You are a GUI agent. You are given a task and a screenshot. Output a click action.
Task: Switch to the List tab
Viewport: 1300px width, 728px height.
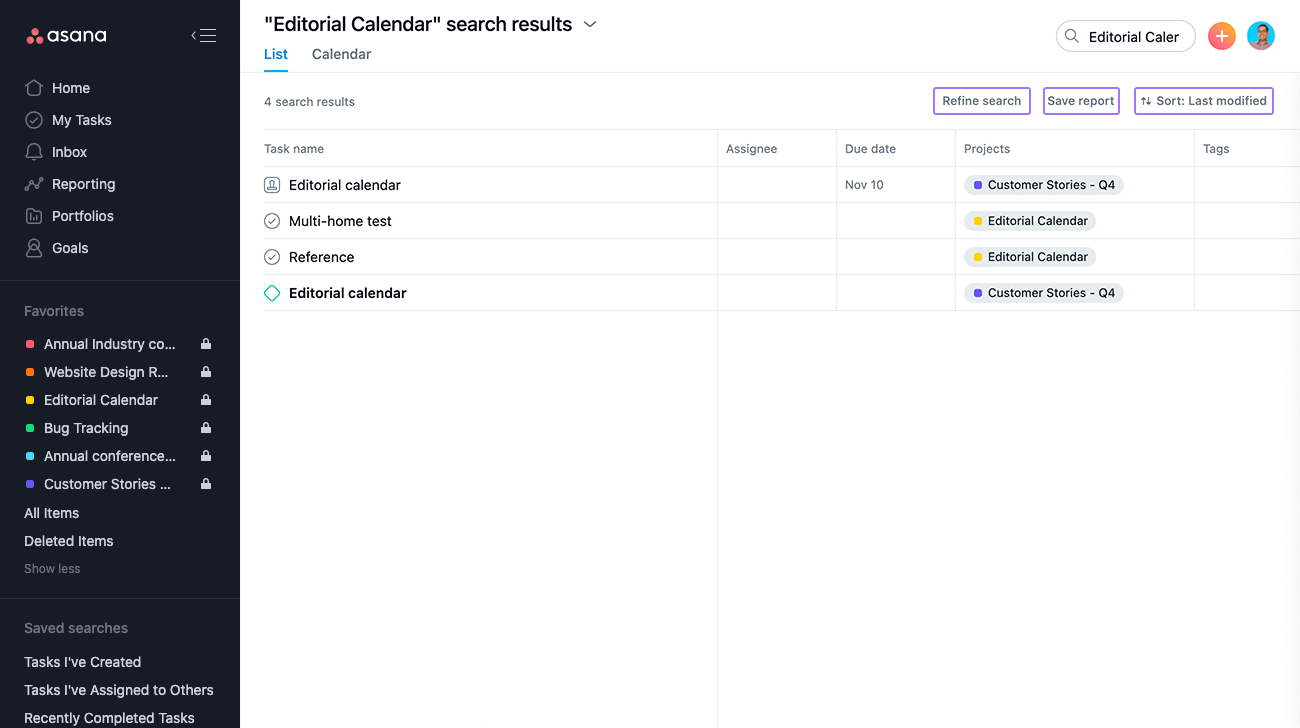click(276, 54)
